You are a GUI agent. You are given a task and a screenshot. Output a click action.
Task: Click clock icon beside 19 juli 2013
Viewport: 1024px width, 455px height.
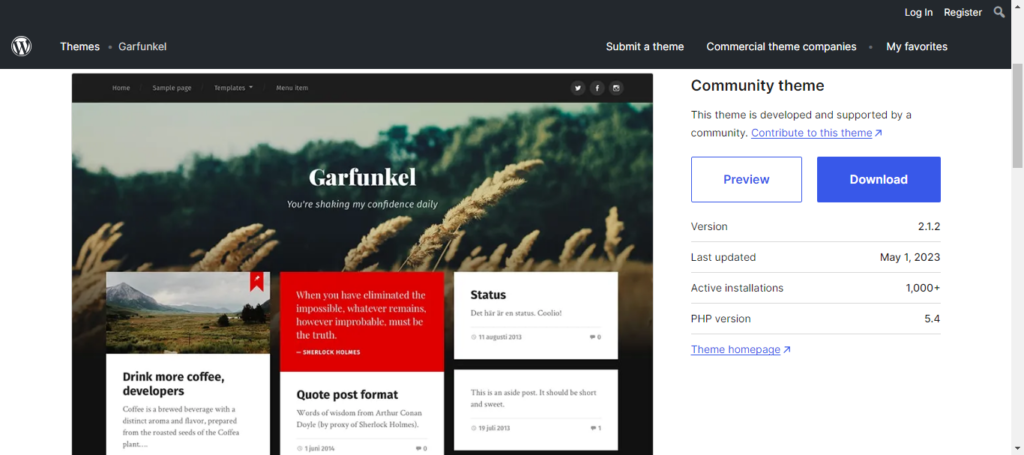coord(473,428)
